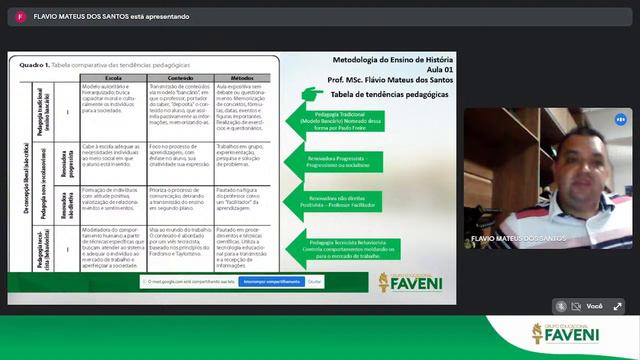
Task: Click 'Aula 01' text on slide
Action: [440, 70]
